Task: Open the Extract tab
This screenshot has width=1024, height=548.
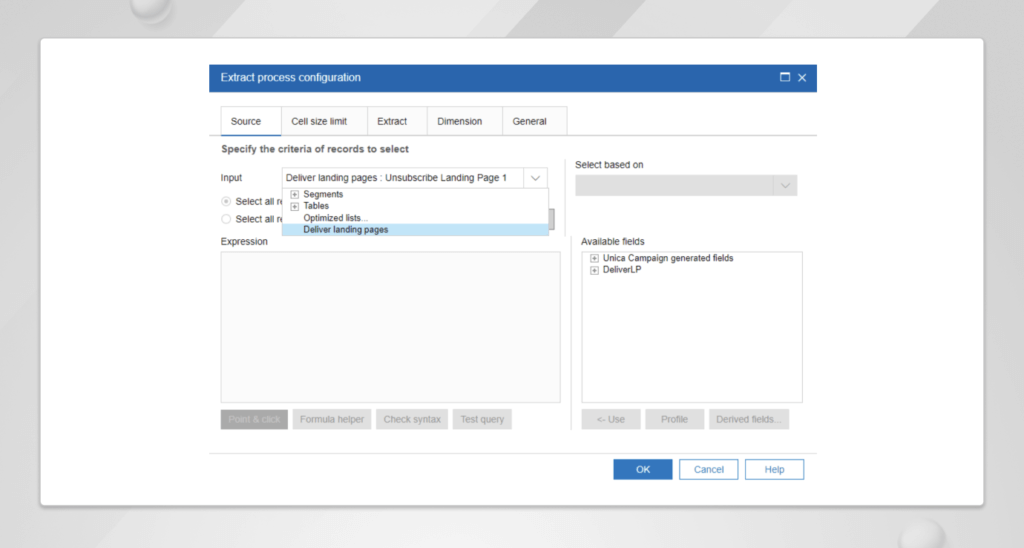Action: coord(392,121)
